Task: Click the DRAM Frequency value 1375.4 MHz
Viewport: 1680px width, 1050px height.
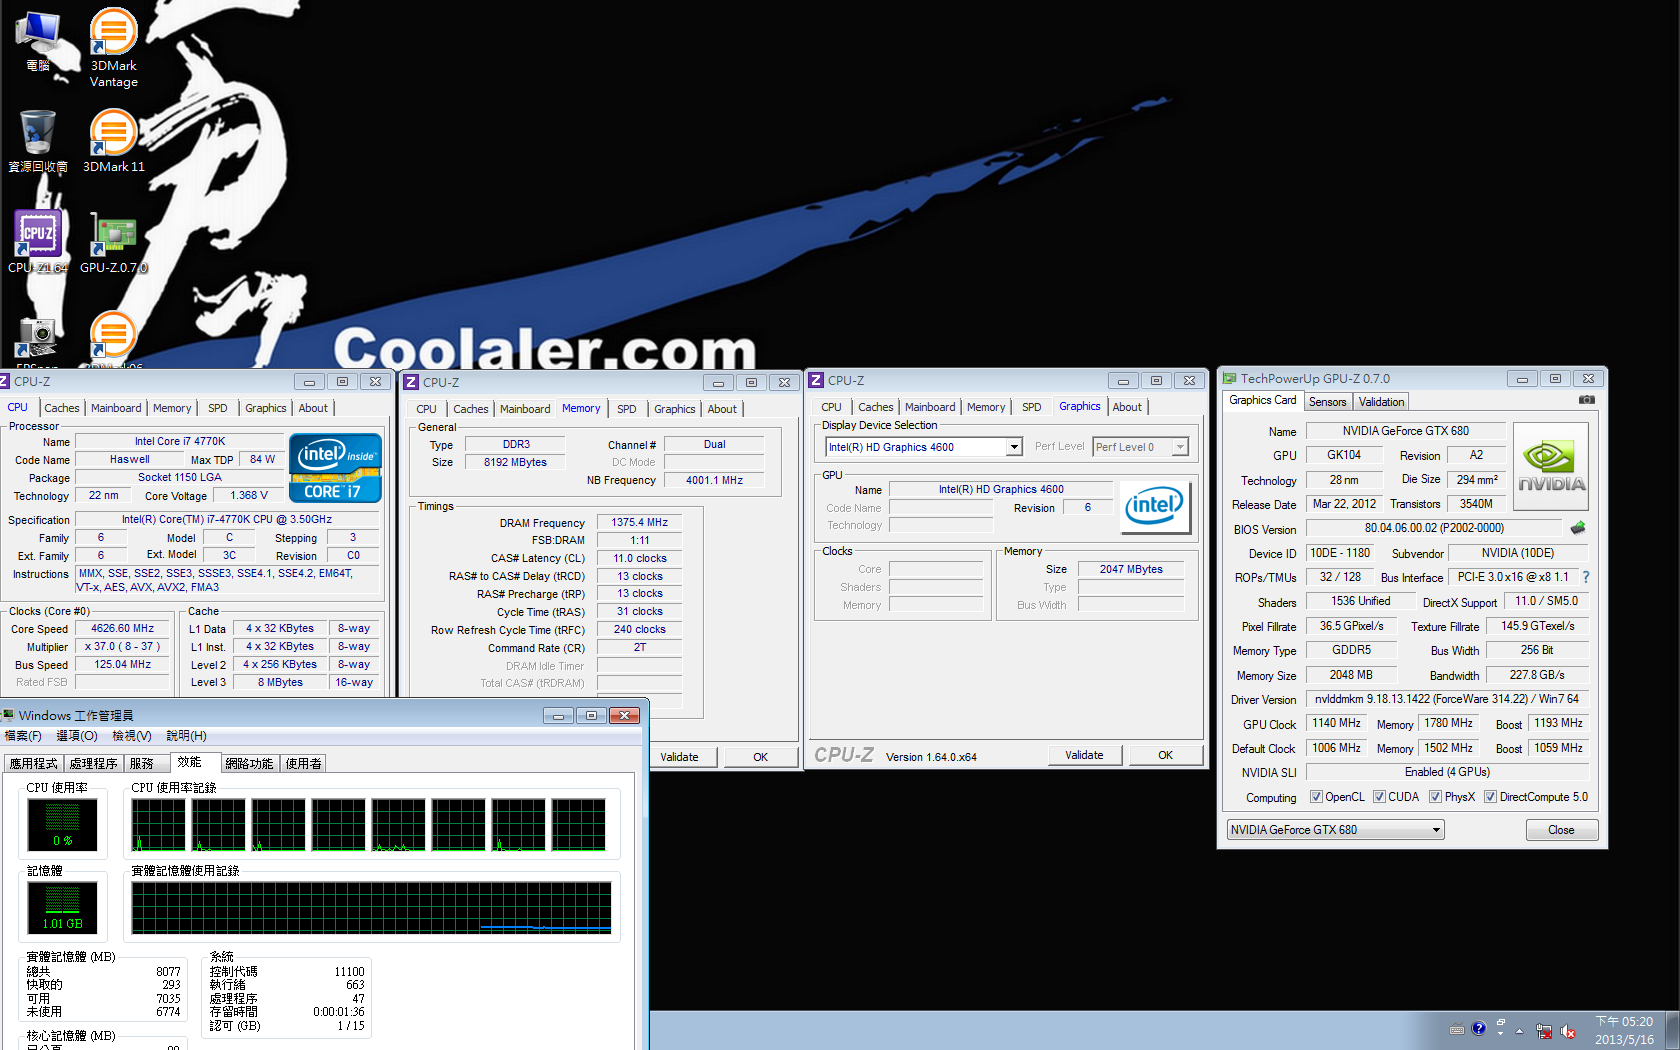Action: tap(640, 522)
